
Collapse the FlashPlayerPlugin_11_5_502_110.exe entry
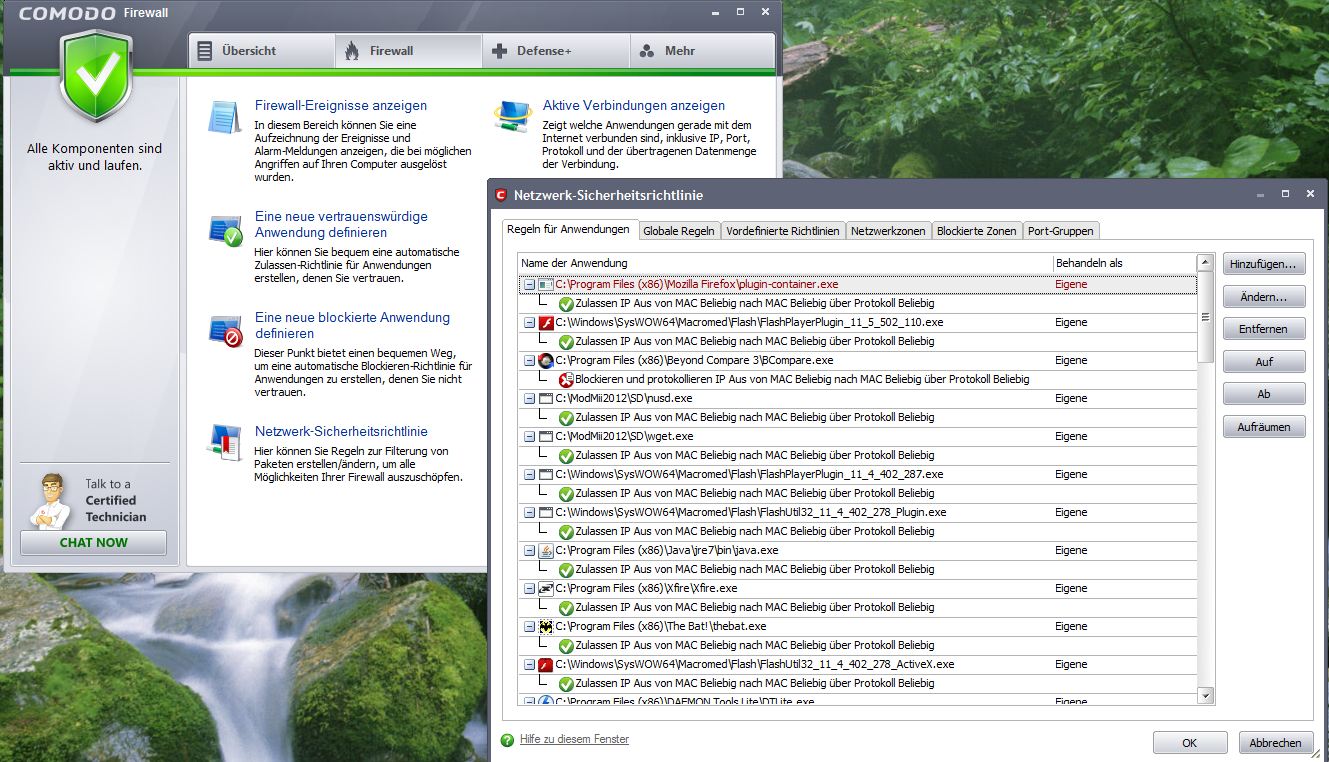click(x=529, y=323)
